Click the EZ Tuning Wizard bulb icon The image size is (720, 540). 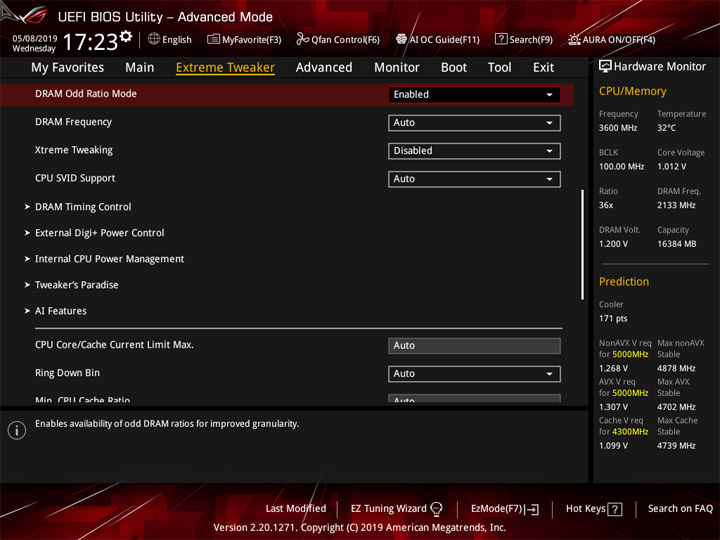click(436, 508)
